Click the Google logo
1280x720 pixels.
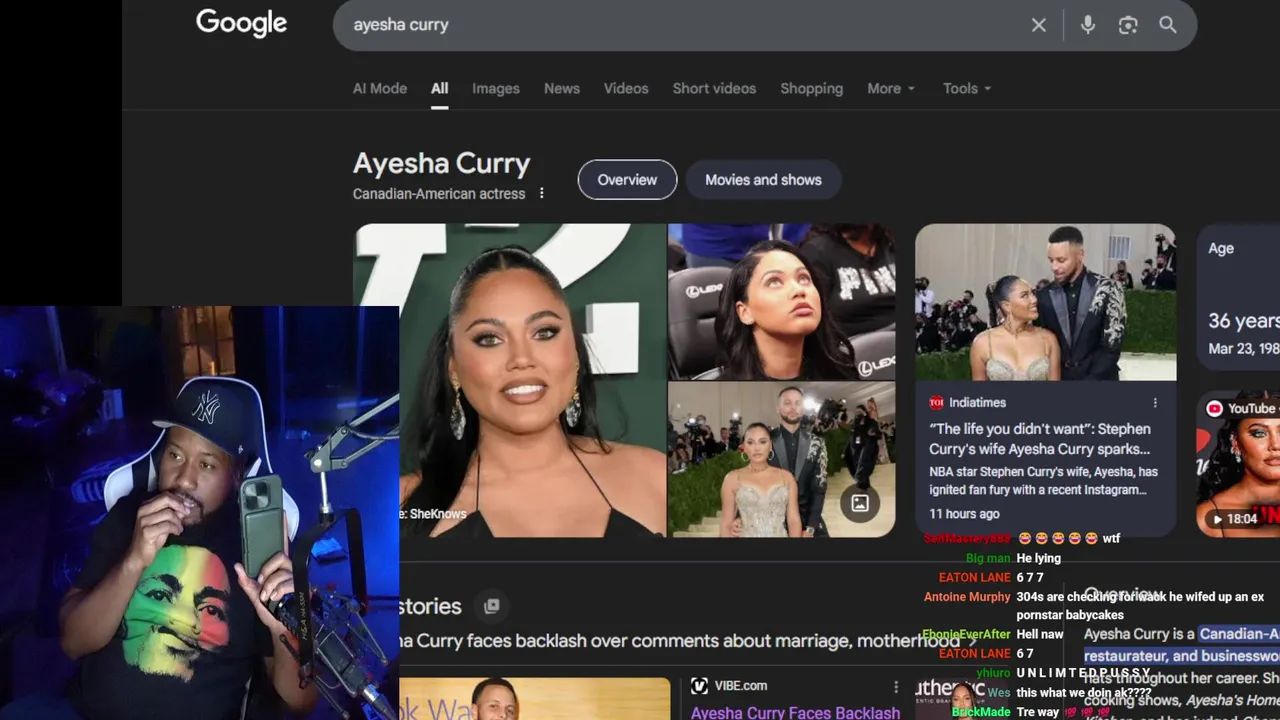241,24
